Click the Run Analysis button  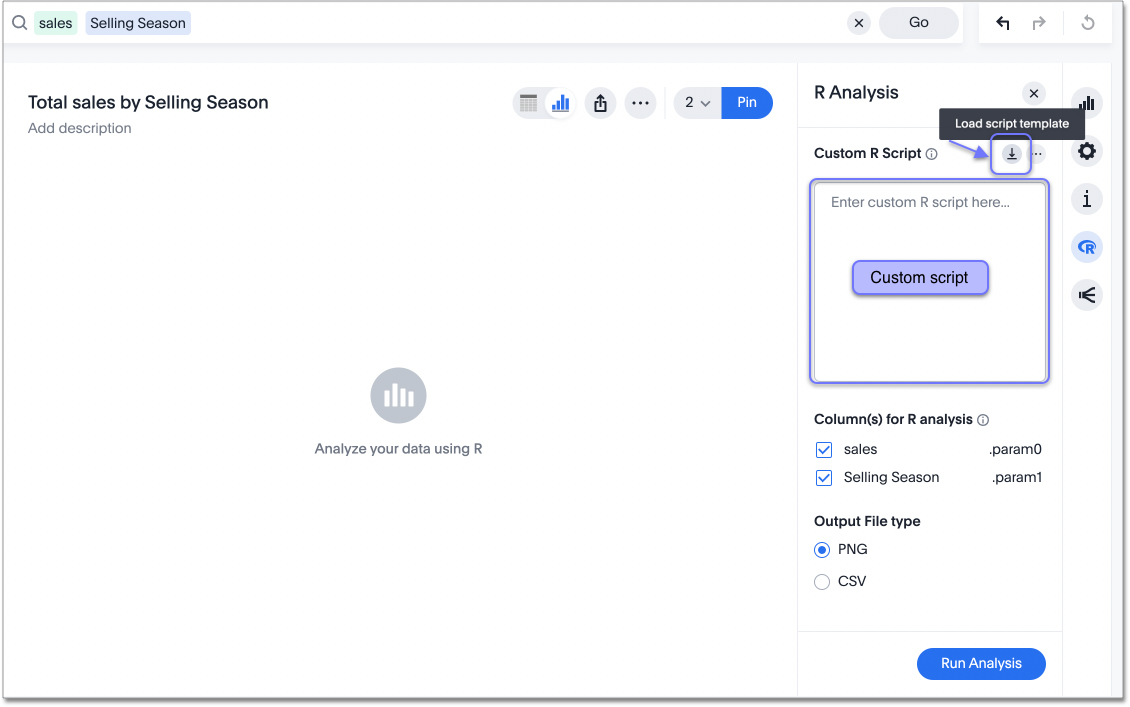(x=981, y=663)
